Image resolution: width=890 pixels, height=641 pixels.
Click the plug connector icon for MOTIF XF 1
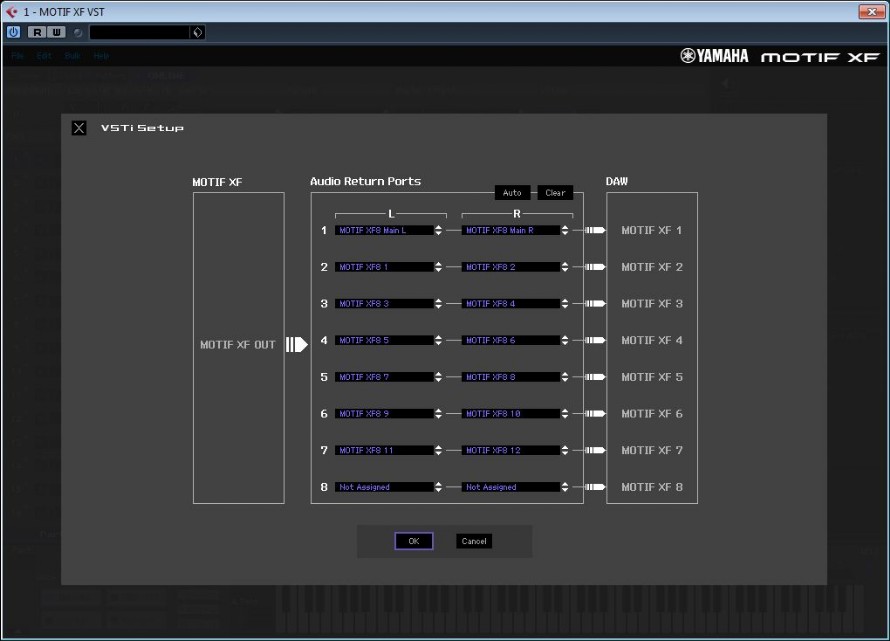click(596, 230)
